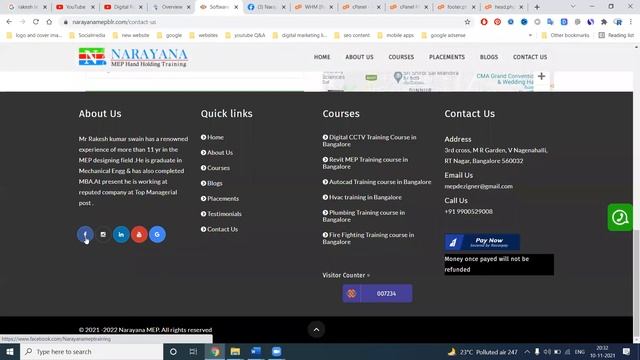640x360 pixels.
Task: Switch to the WHM browser tab
Action: [313, 7]
